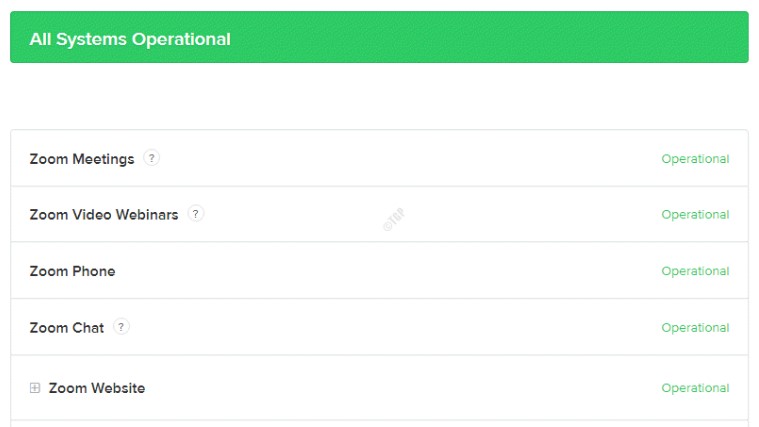This screenshot has height=427, width=759.
Task: Click Operational status of Zoom Chat
Action: pos(695,328)
